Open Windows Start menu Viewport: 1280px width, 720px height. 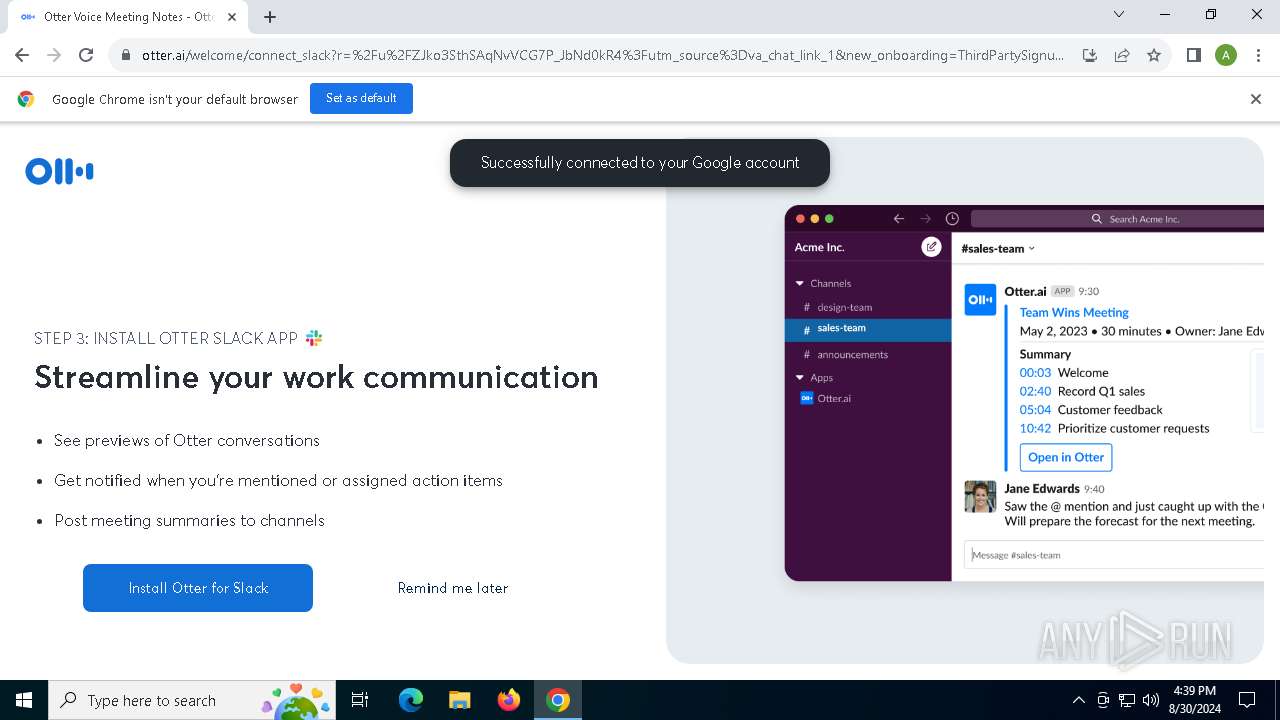tap(24, 700)
